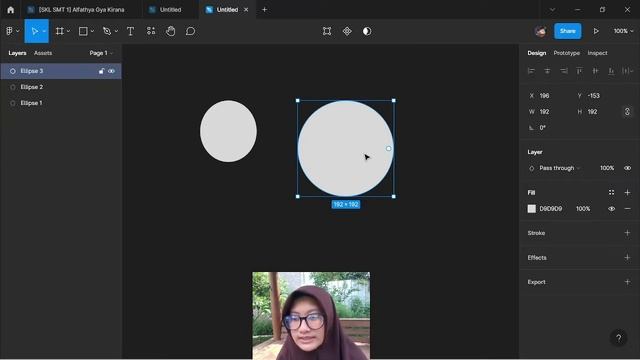Switch to the Prototype tab
This screenshot has height=360, width=640.
point(567,53)
